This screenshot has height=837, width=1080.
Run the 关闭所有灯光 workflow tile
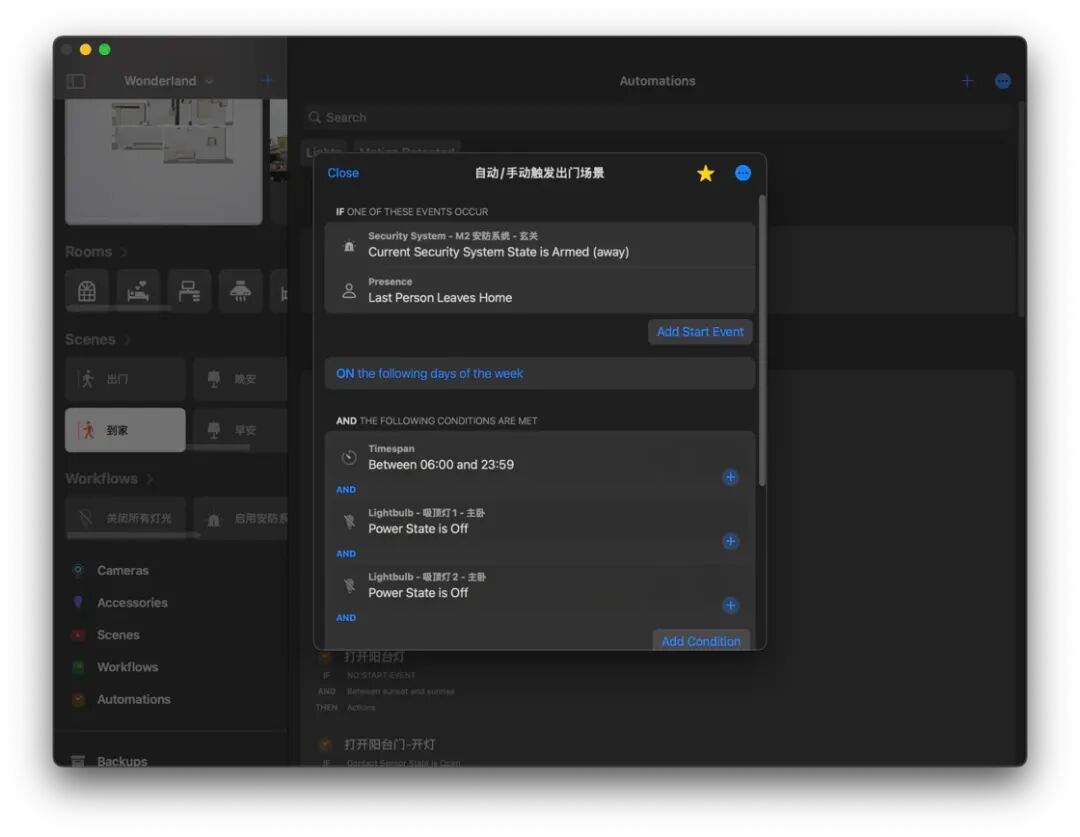click(x=125, y=518)
